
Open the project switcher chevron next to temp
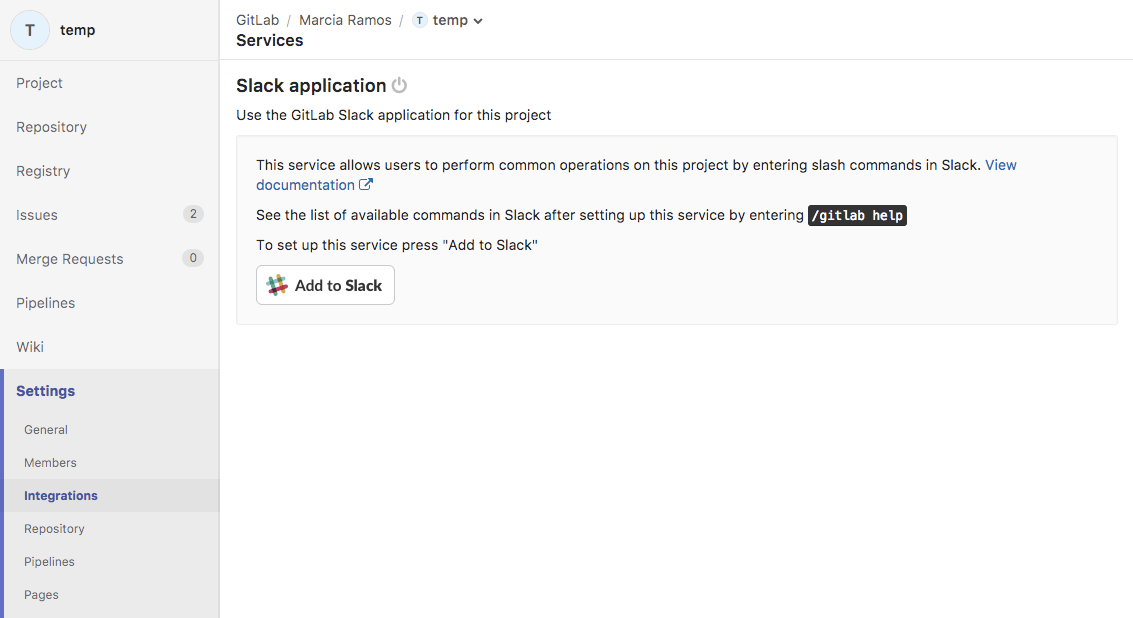pos(477,19)
